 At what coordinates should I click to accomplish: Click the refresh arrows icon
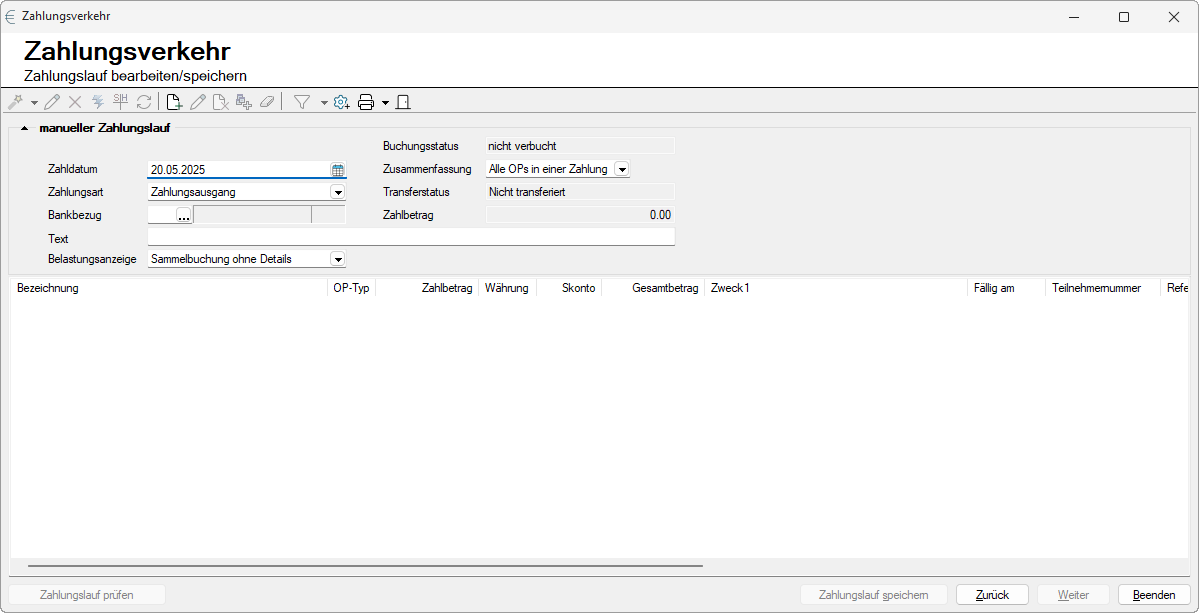144,102
